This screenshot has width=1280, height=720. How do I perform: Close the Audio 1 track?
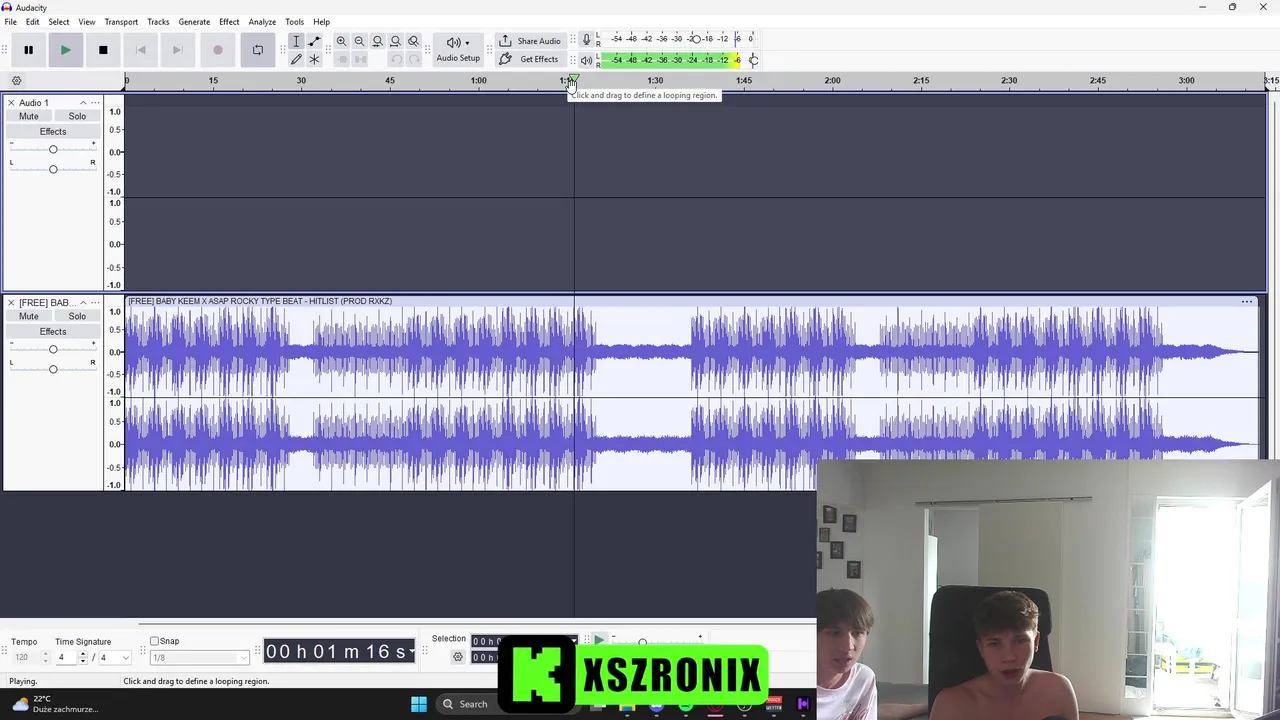click(11, 103)
